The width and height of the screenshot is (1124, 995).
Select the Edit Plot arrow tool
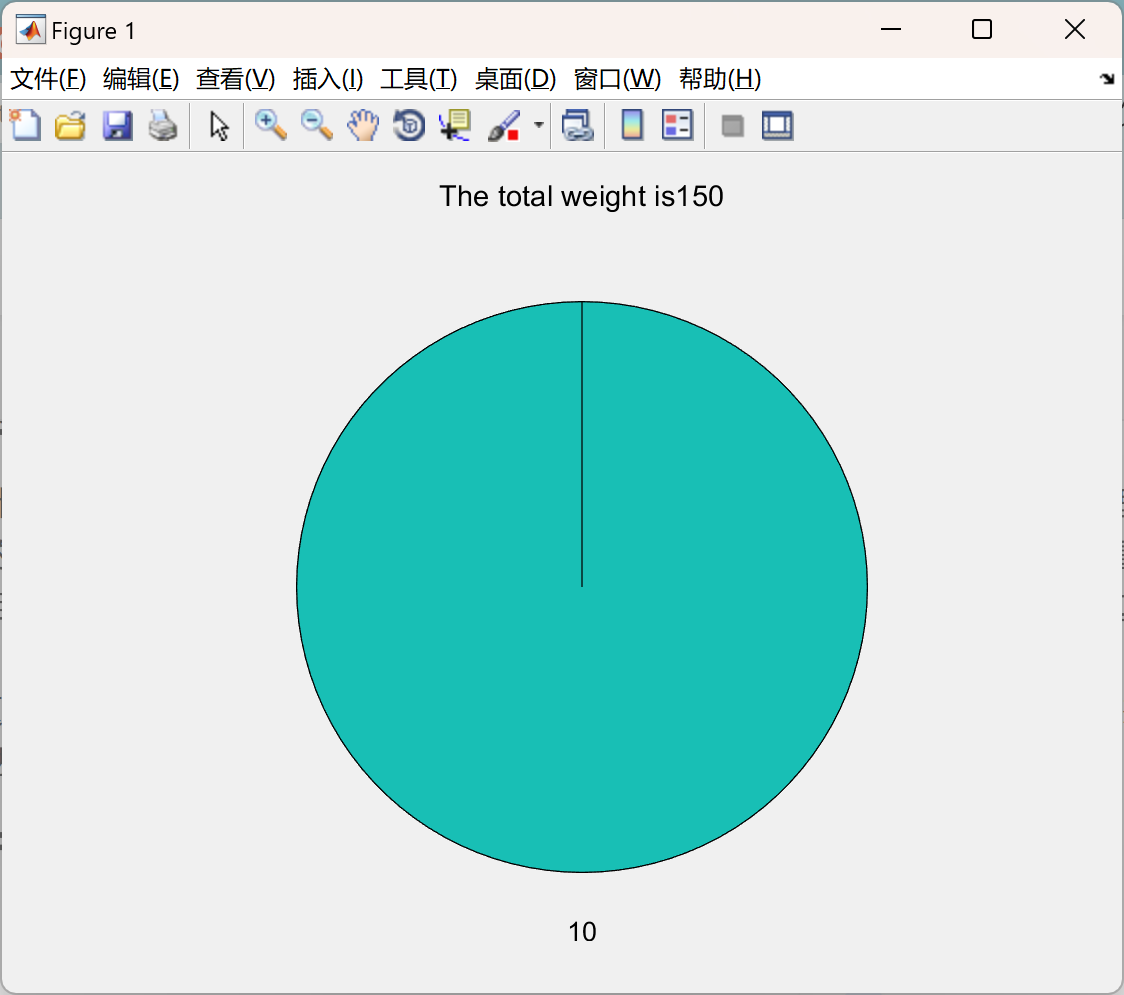click(219, 125)
